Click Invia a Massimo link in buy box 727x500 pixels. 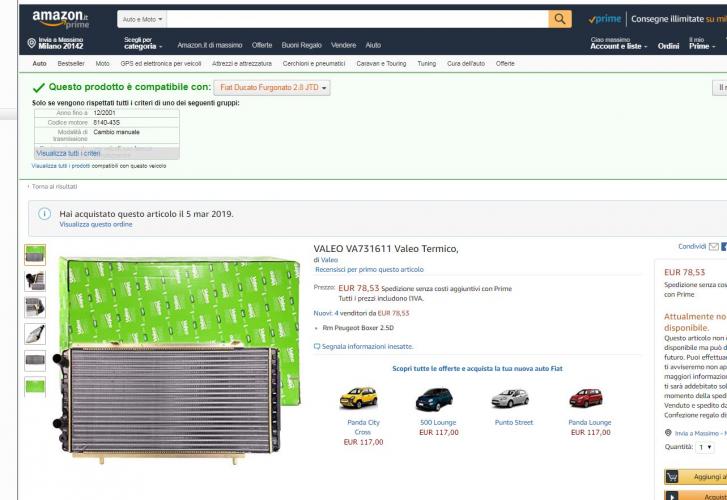click(699, 433)
